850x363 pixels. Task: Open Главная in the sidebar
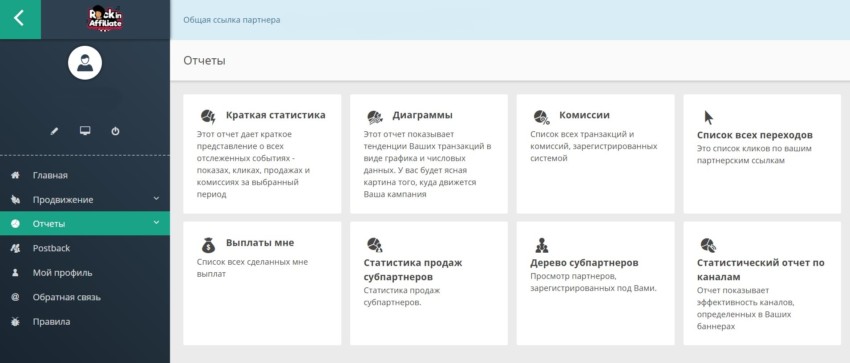coord(50,175)
